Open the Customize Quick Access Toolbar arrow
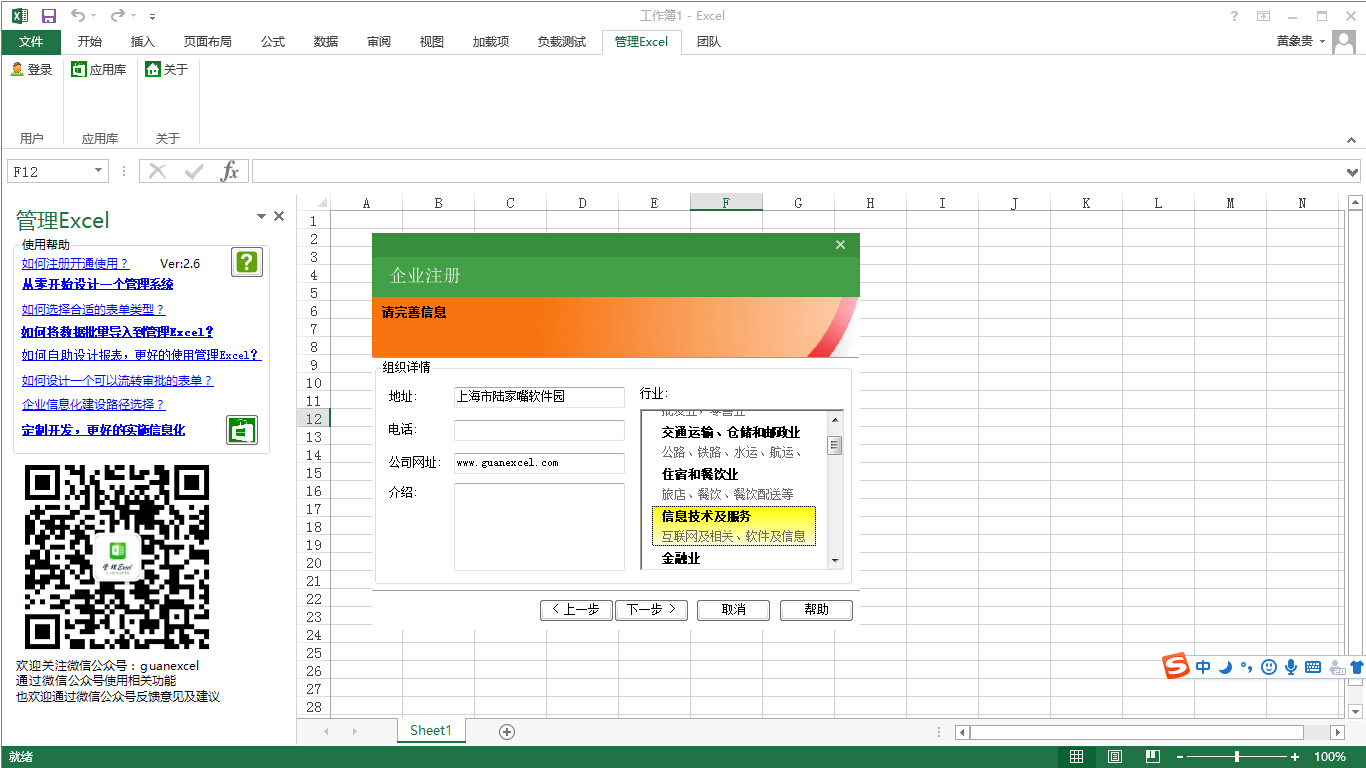The height and width of the screenshot is (768, 1366). [152, 17]
